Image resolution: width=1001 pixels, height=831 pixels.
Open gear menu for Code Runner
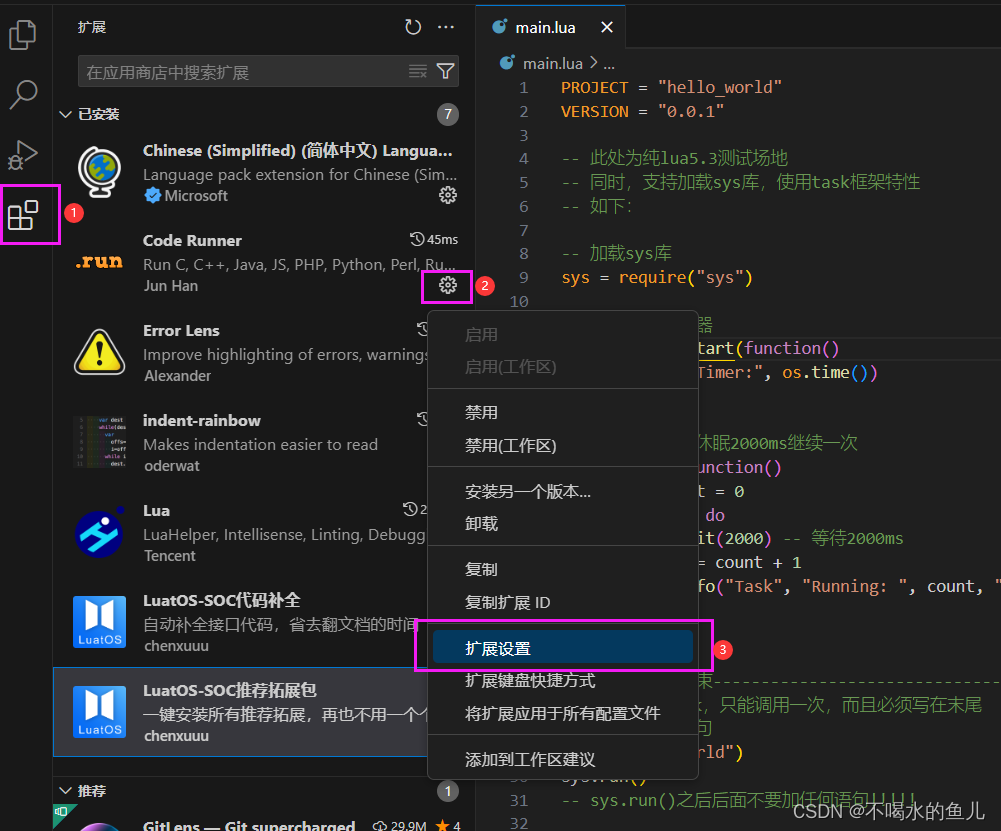(x=448, y=285)
